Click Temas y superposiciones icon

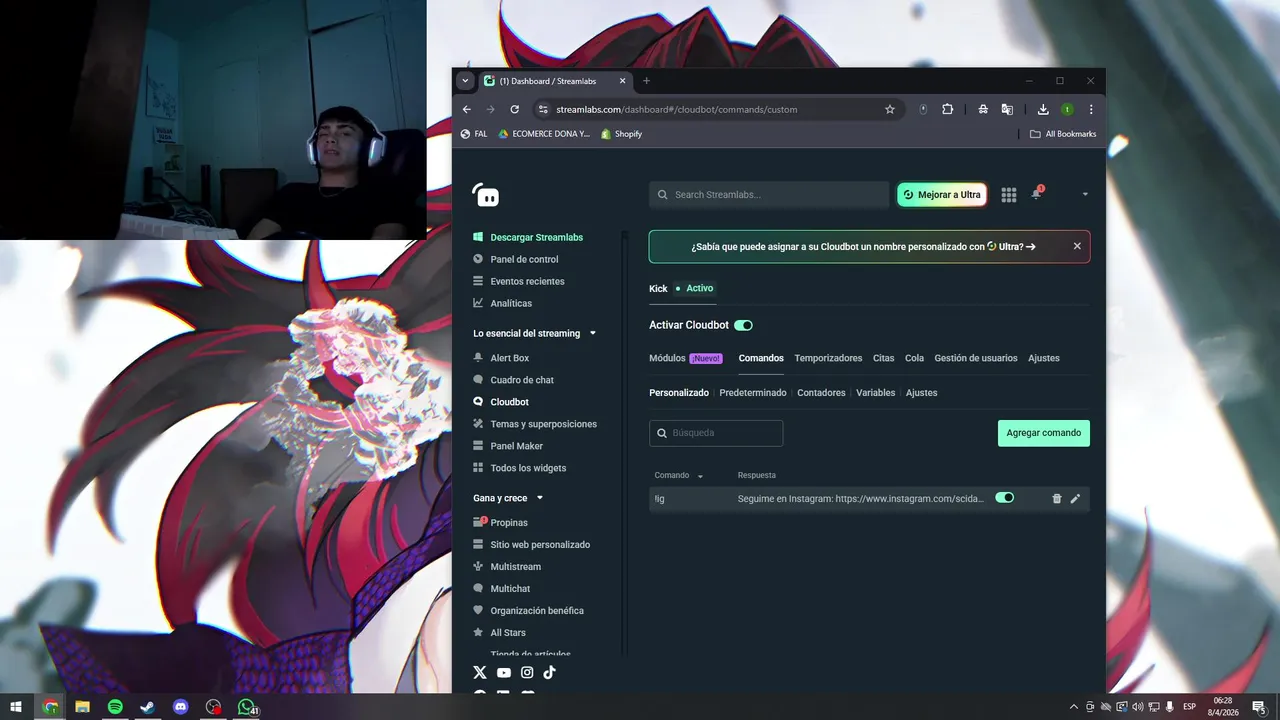pyautogui.click(x=479, y=424)
